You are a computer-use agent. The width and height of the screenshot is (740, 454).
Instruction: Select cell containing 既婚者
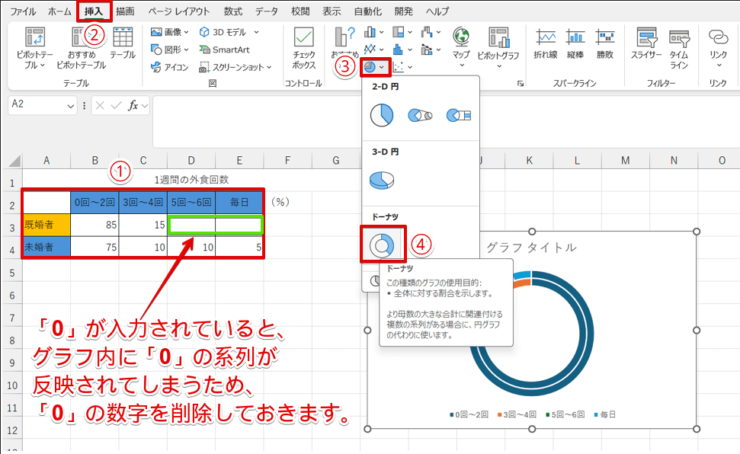point(47,225)
